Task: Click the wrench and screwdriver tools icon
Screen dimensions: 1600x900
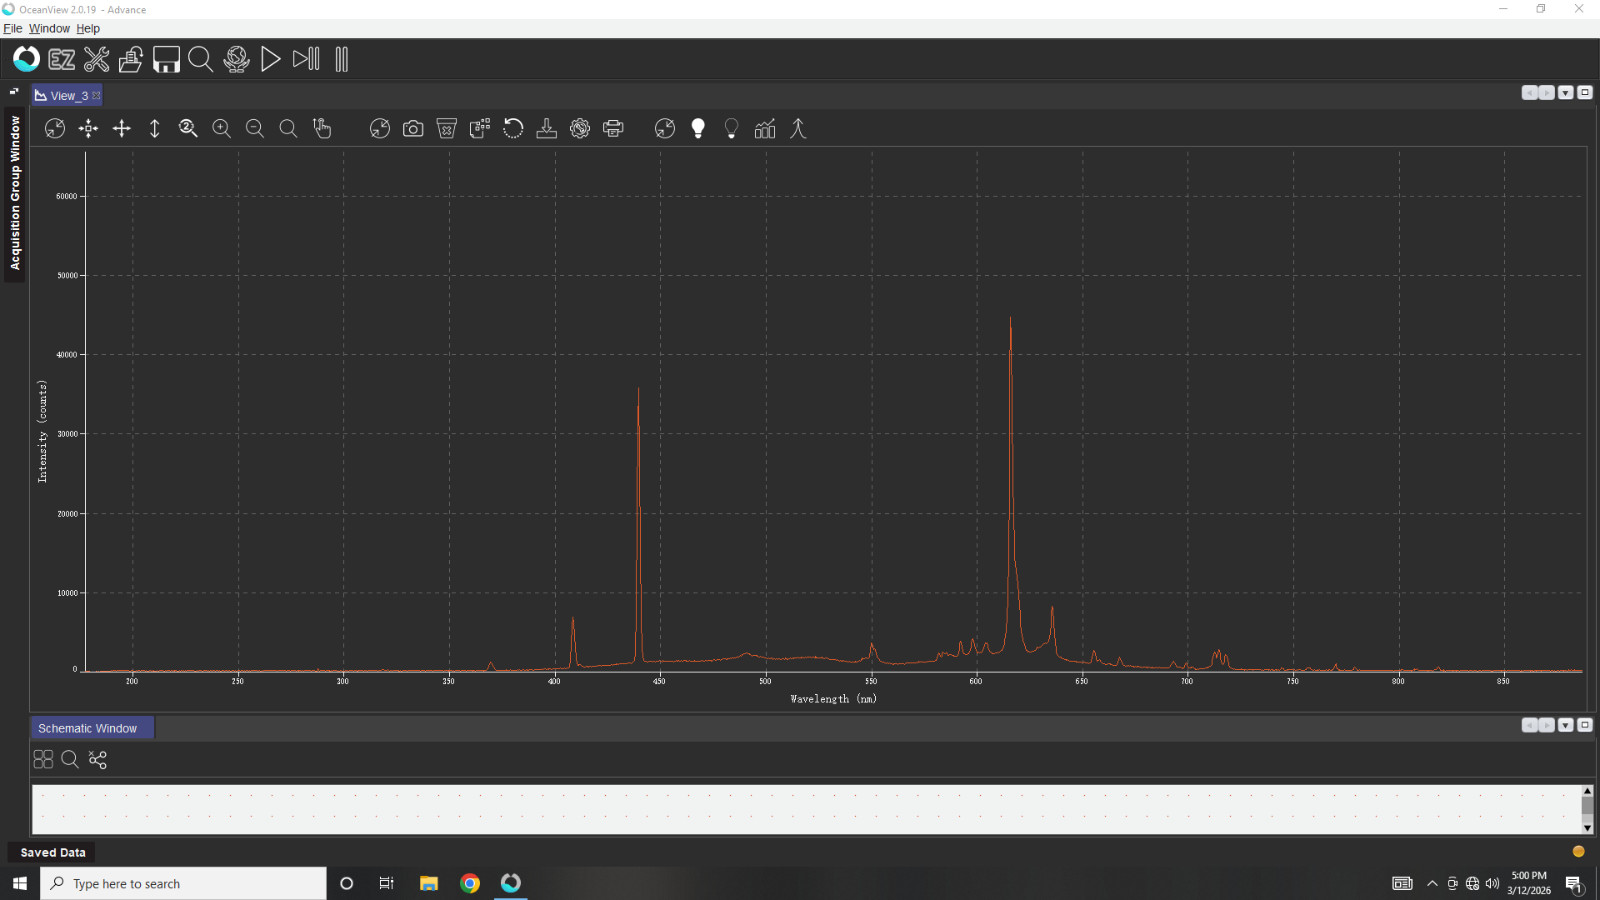Action: click(x=97, y=60)
